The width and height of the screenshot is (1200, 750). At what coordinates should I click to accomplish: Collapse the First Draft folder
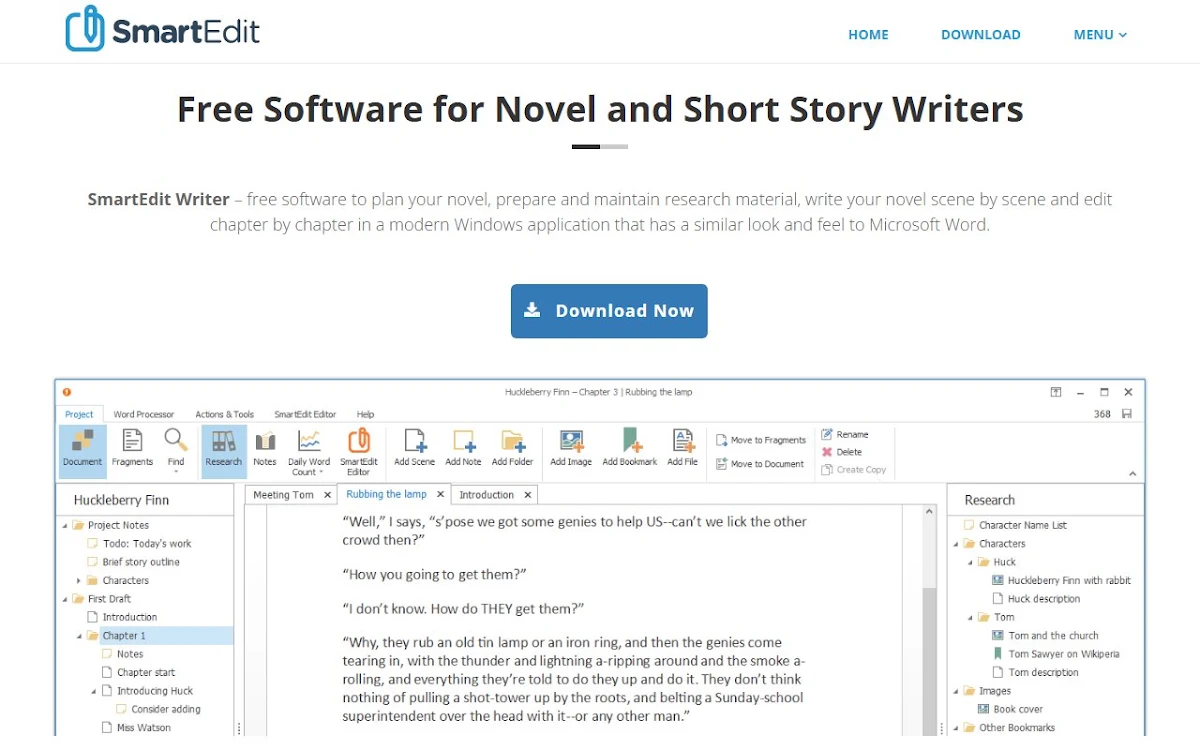[65, 599]
